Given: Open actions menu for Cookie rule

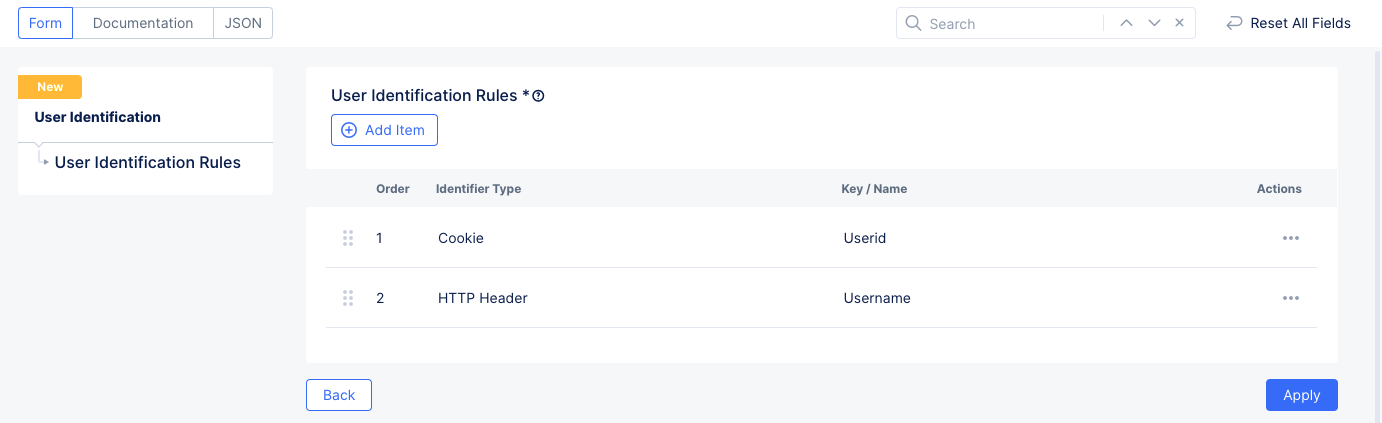Looking at the screenshot, I should (x=1290, y=238).
